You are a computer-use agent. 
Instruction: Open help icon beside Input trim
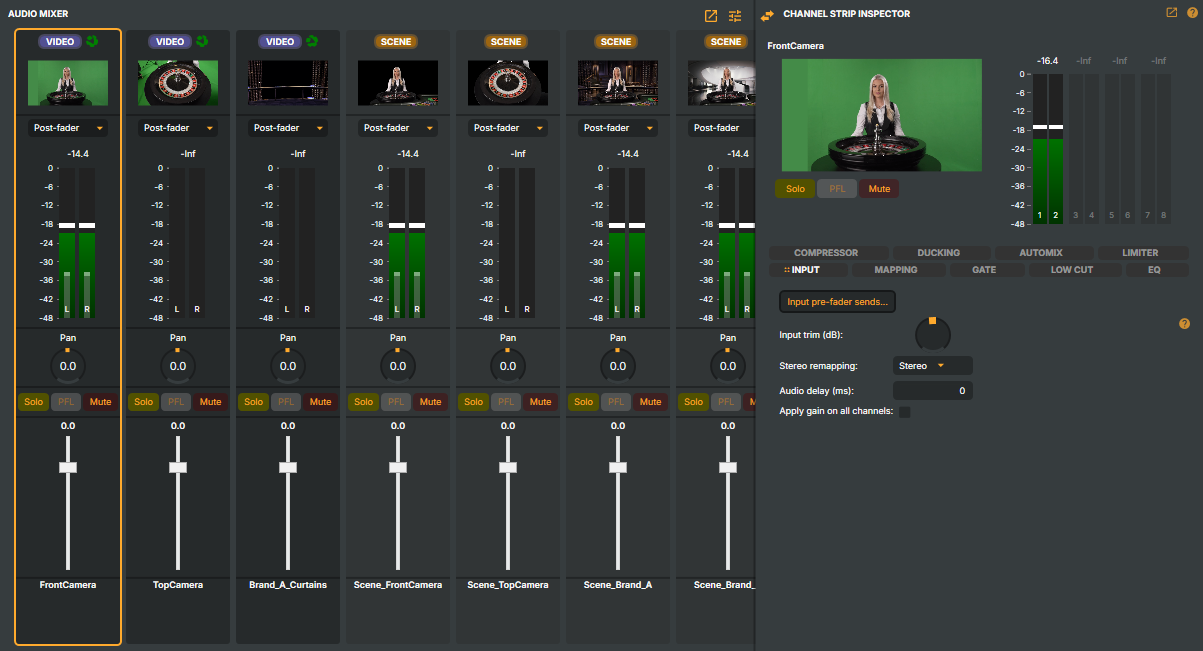[x=1185, y=324]
